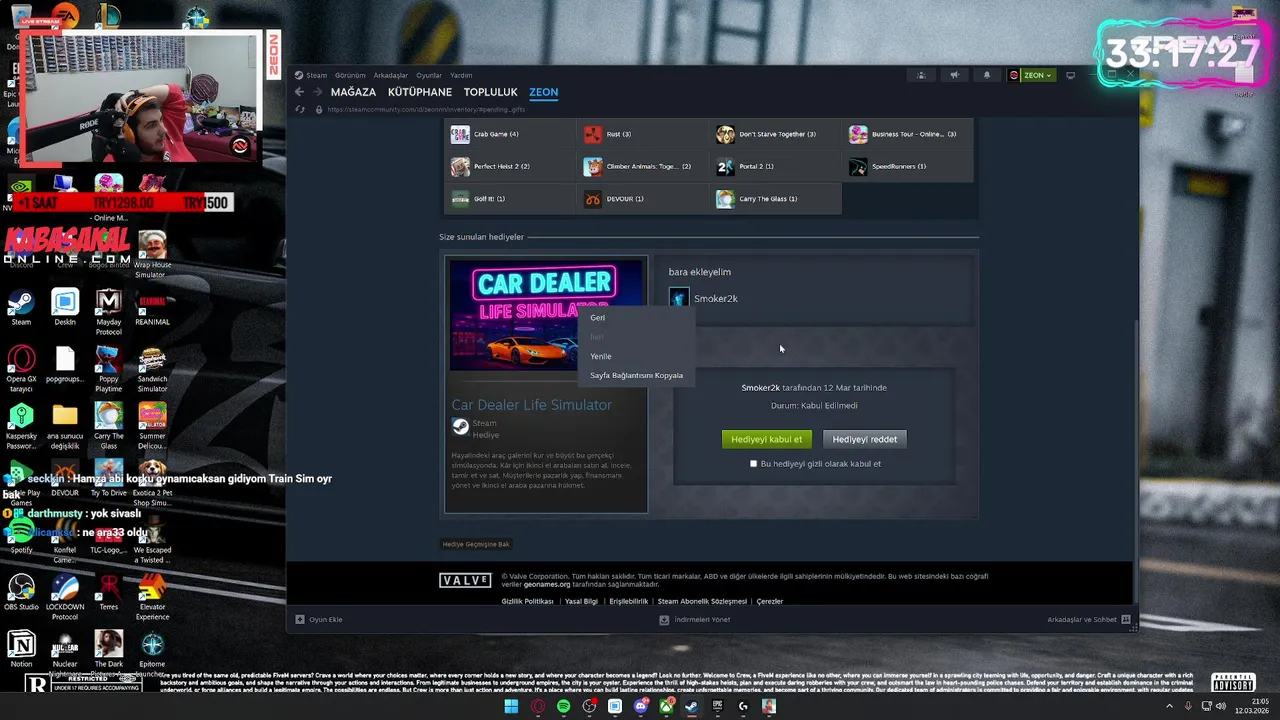Open Spotify from the taskbar
The height and width of the screenshot is (720, 1280).
point(564,706)
